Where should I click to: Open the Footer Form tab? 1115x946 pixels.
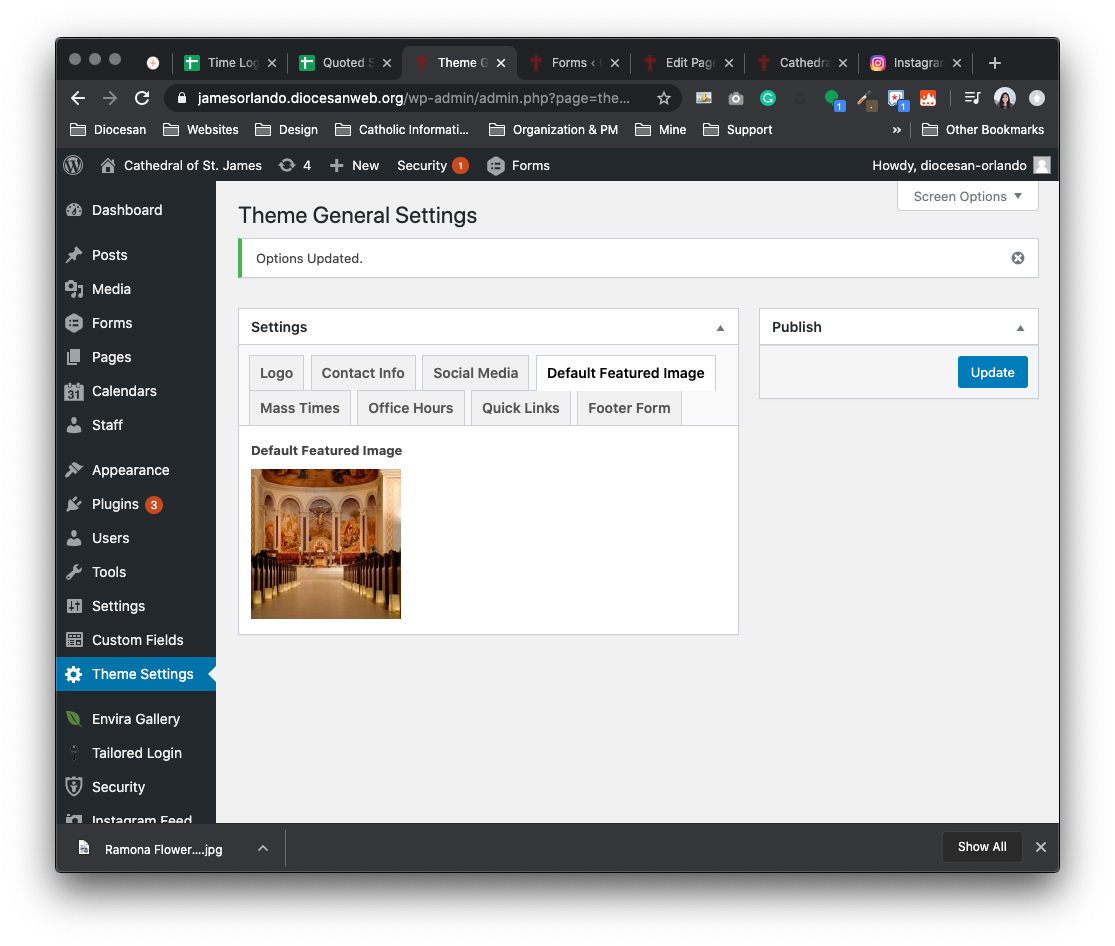tap(629, 408)
